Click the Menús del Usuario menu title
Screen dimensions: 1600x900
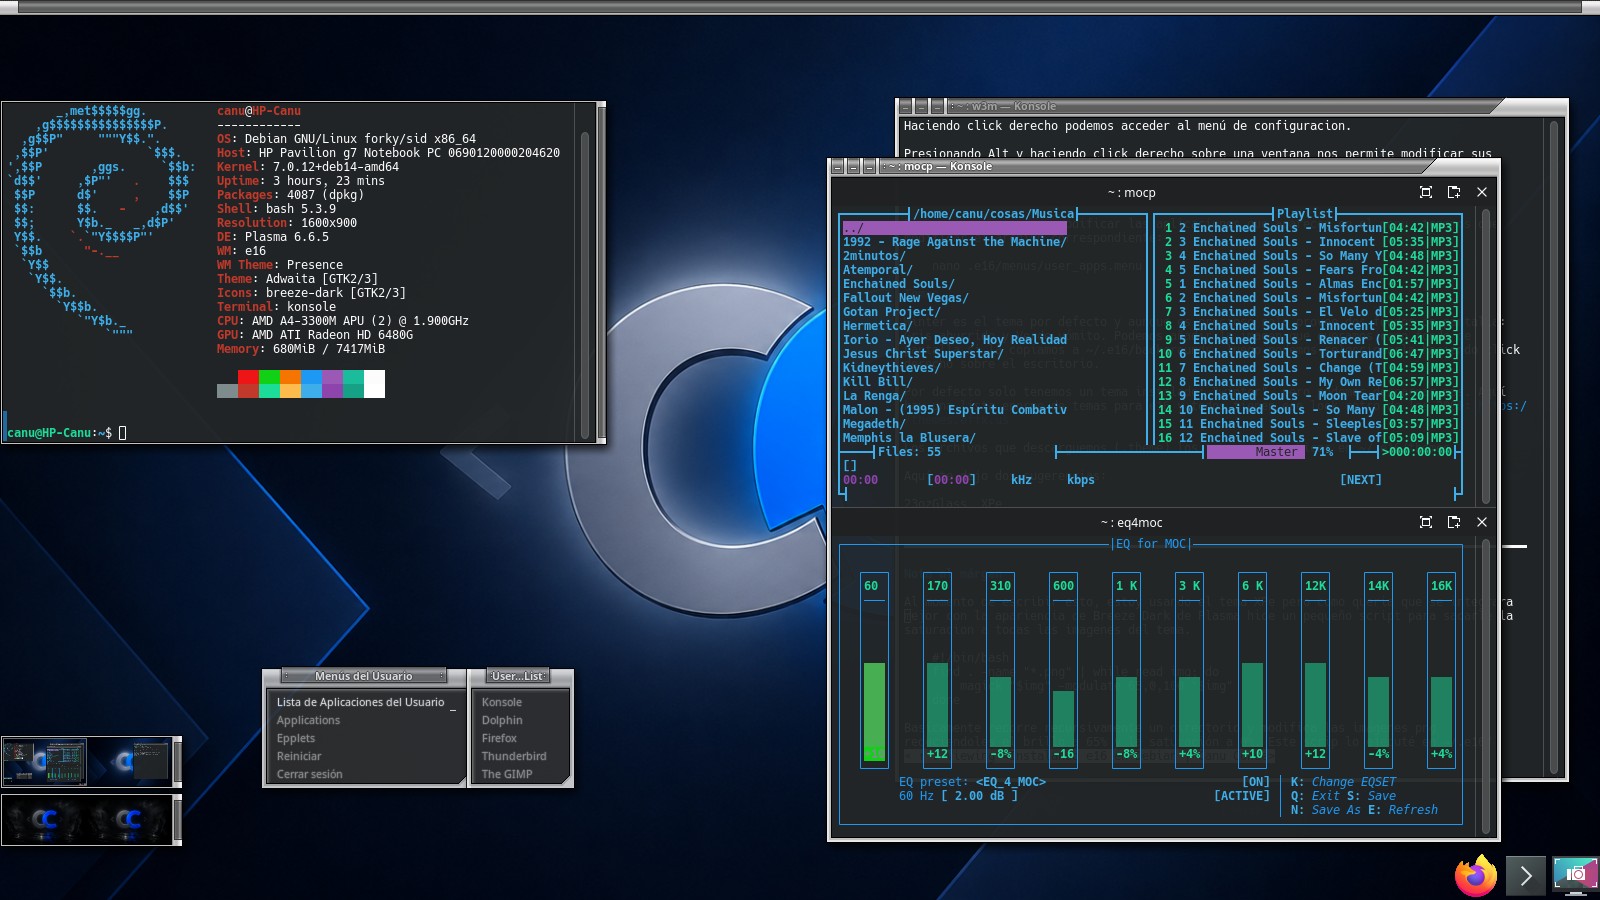point(364,676)
